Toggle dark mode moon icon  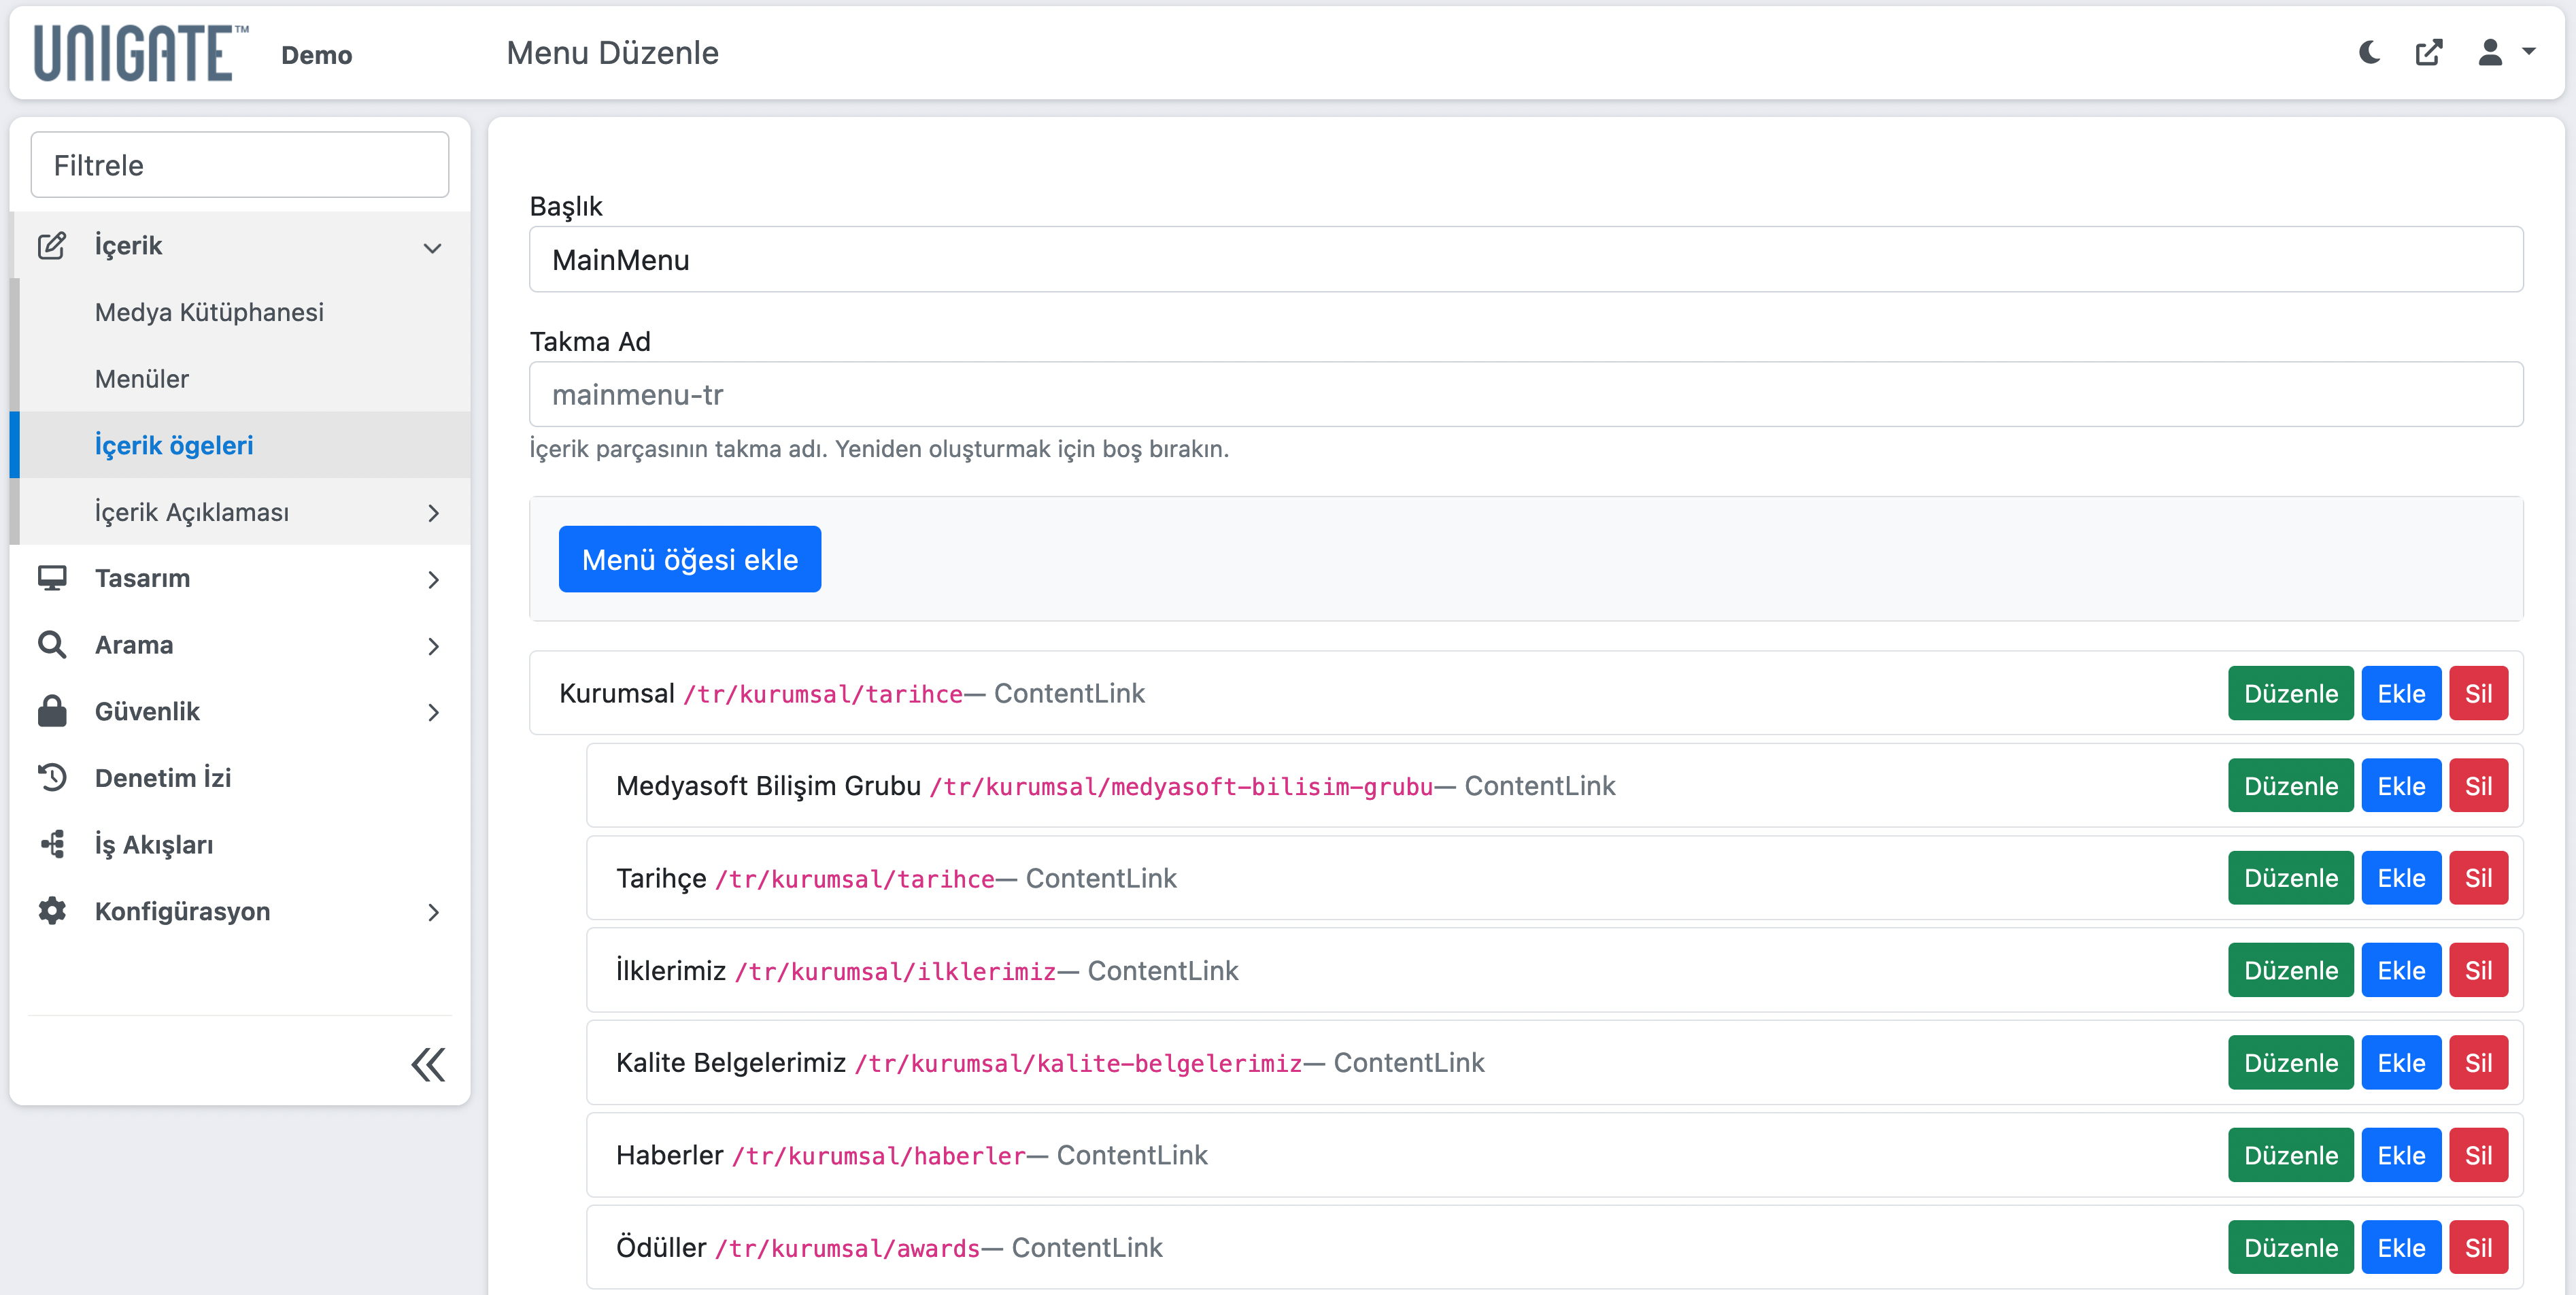coord(2369,53)
